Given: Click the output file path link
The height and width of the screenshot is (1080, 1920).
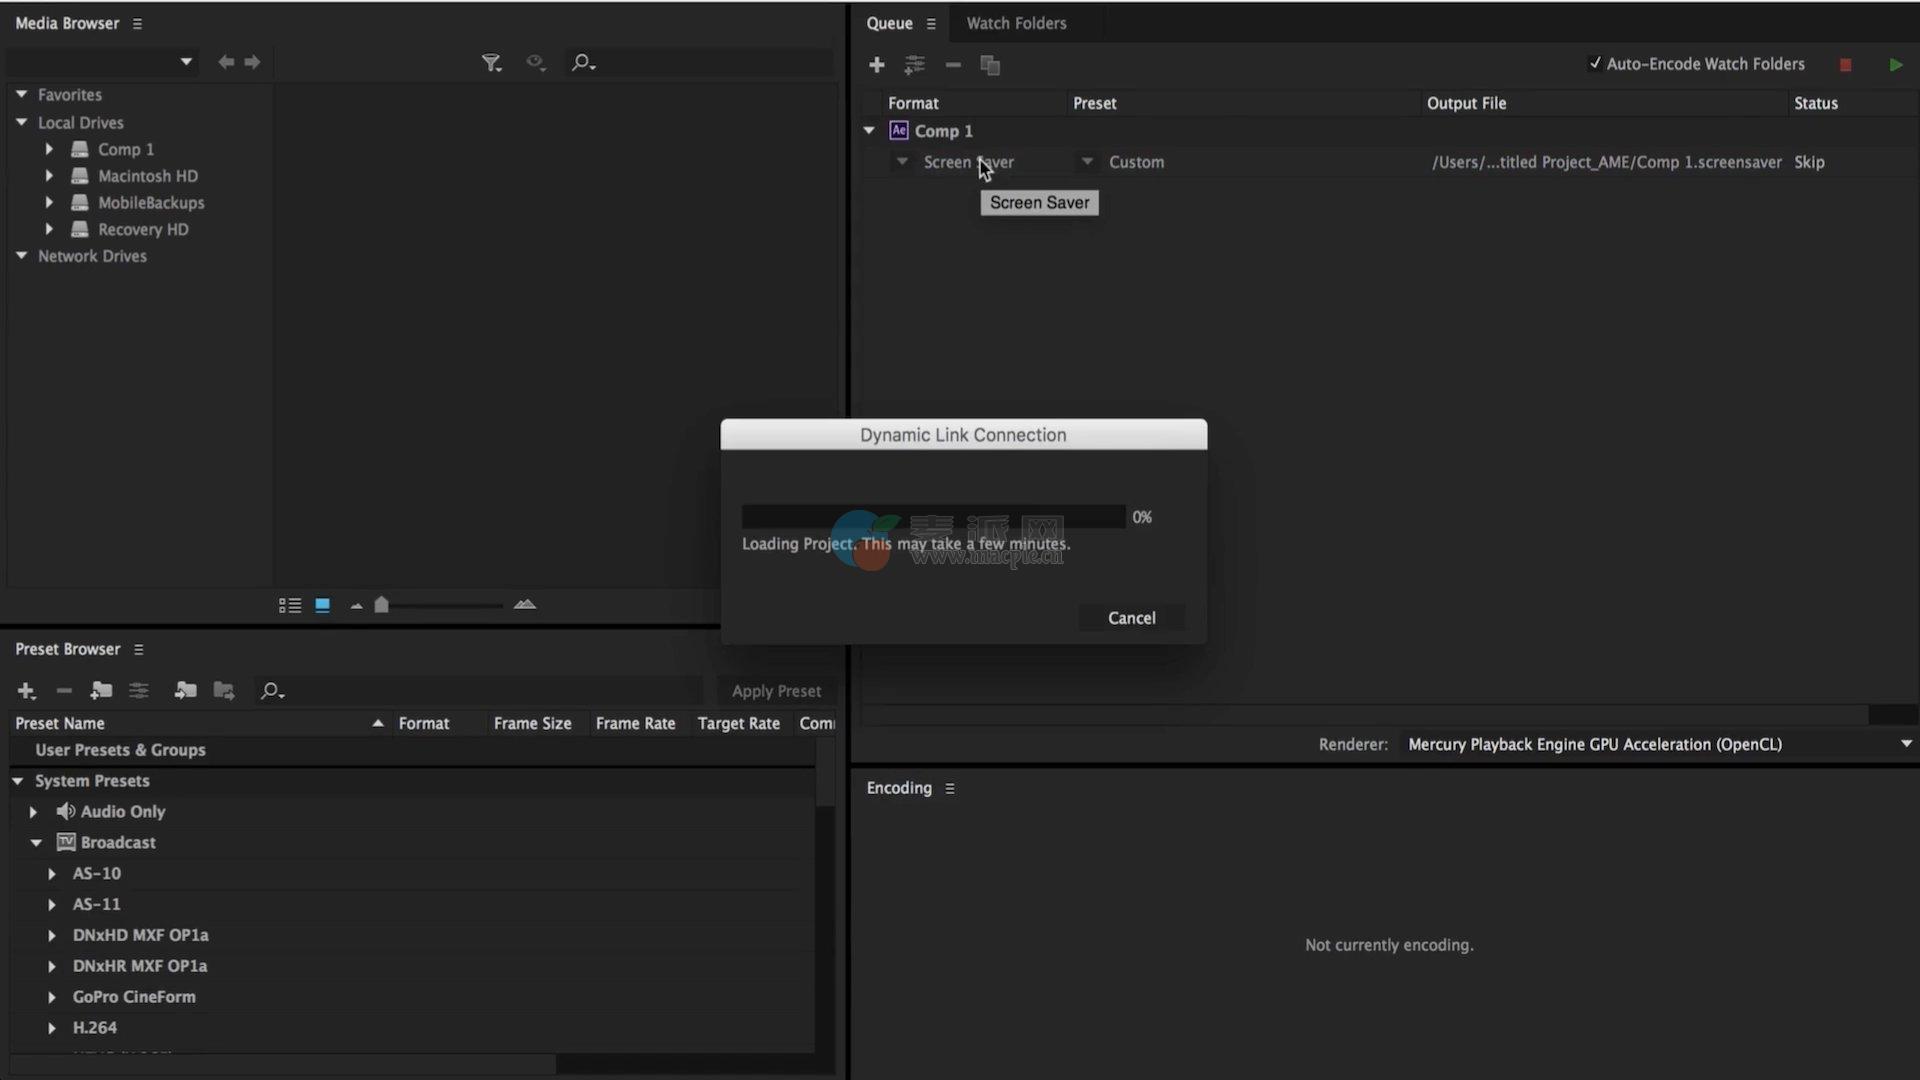Looking at the screenshot, I should 1606,162.
